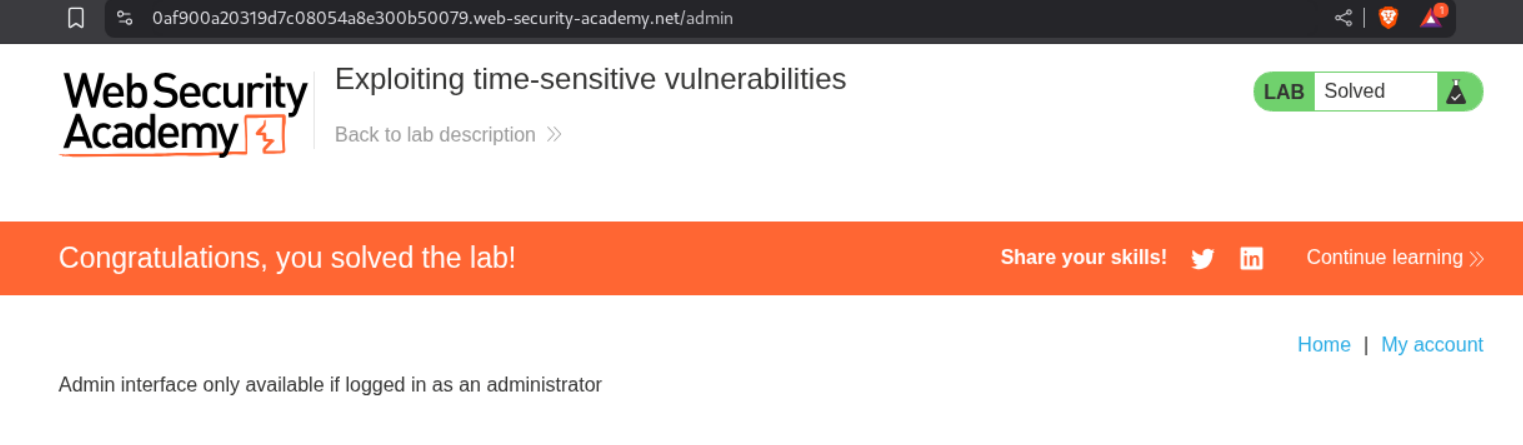Screen dimensions: 1523x445
Task: Share on Twitter via bird icon
Action: click(x=1202, y=259)
